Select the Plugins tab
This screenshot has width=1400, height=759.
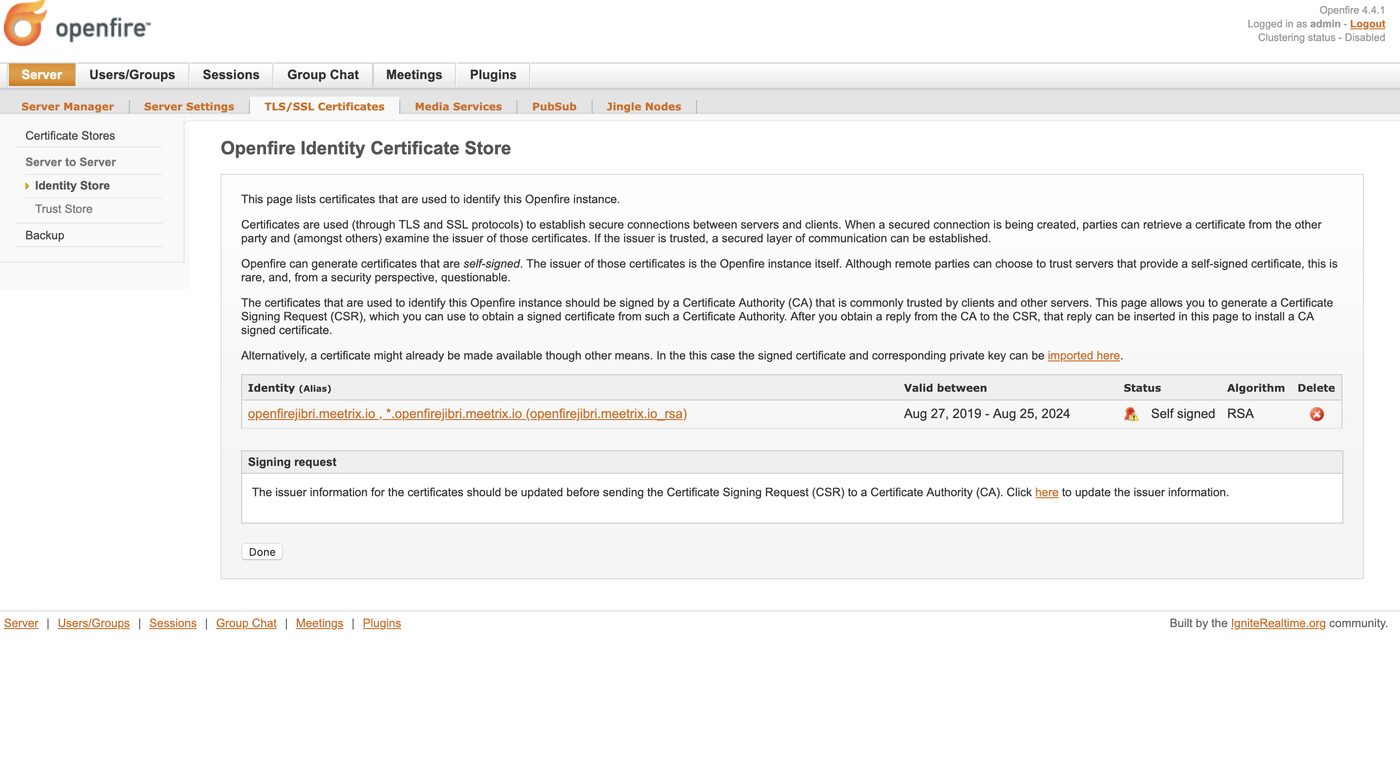tap(493, 75)
